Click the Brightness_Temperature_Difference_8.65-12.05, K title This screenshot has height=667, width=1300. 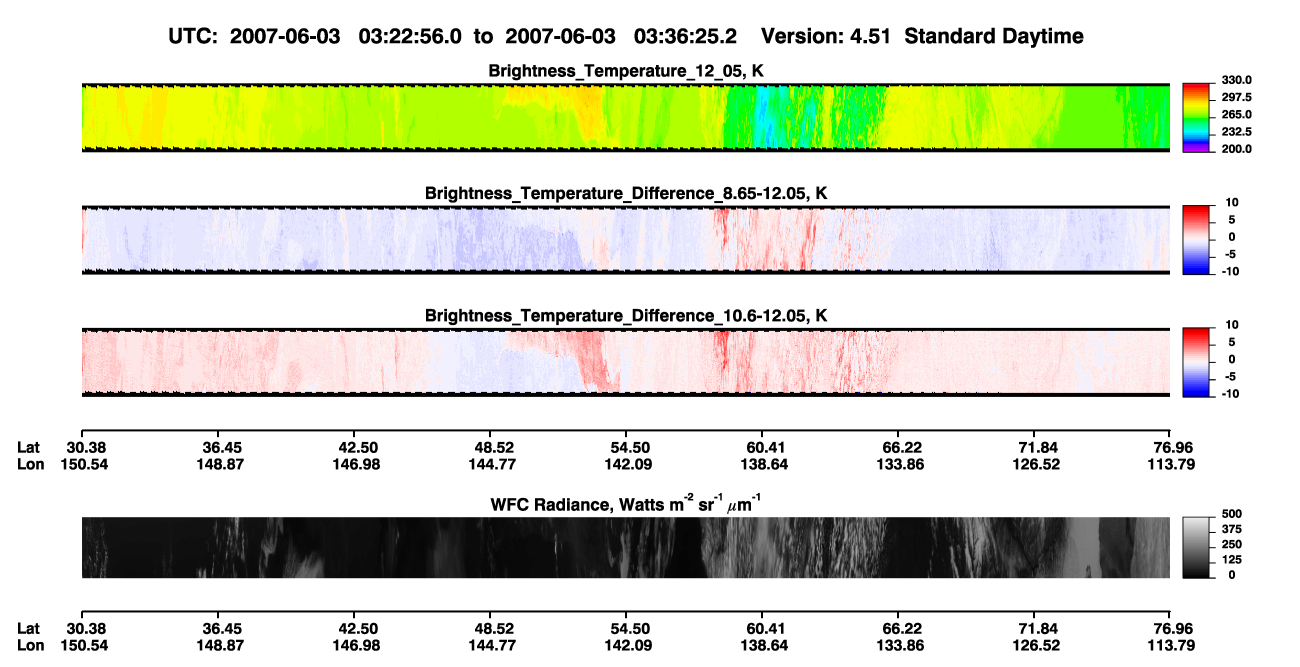[626, 193]
